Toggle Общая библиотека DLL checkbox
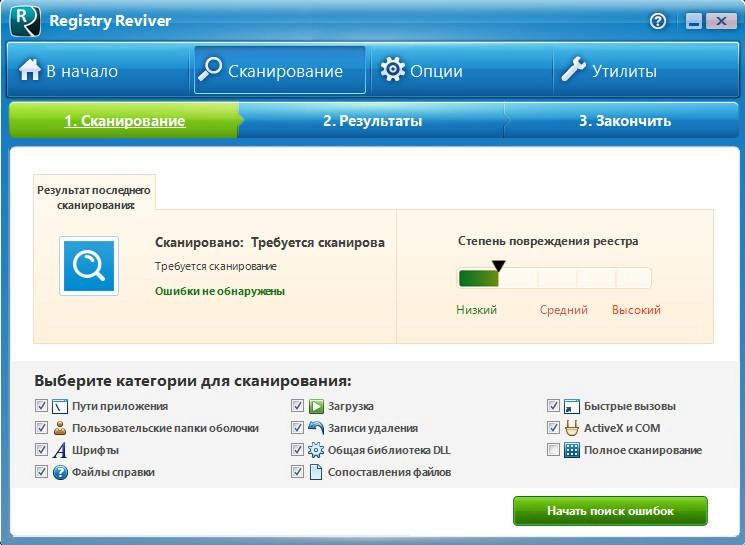The image size is (745, 545). 297,449
